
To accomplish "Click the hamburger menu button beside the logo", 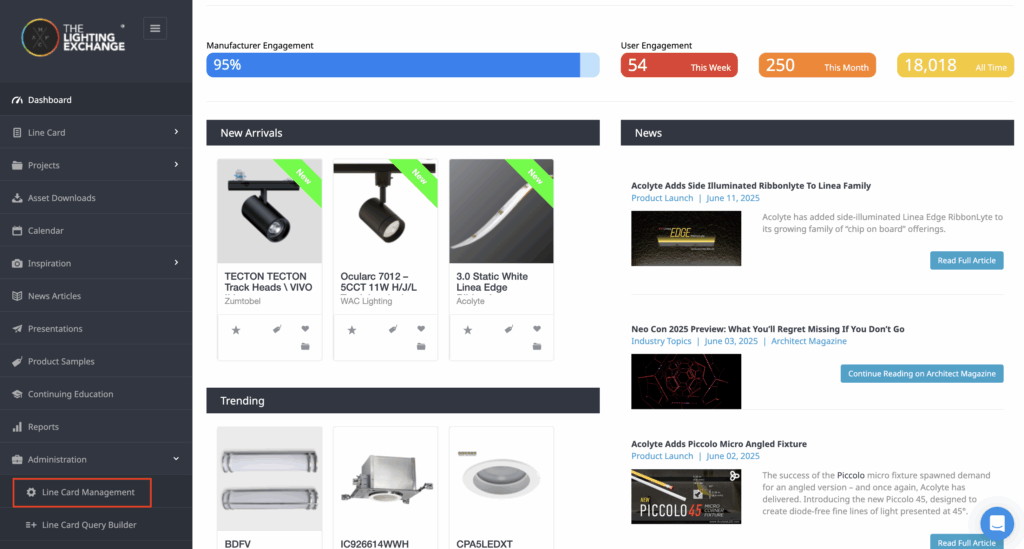I will click(x=155, y=28).
